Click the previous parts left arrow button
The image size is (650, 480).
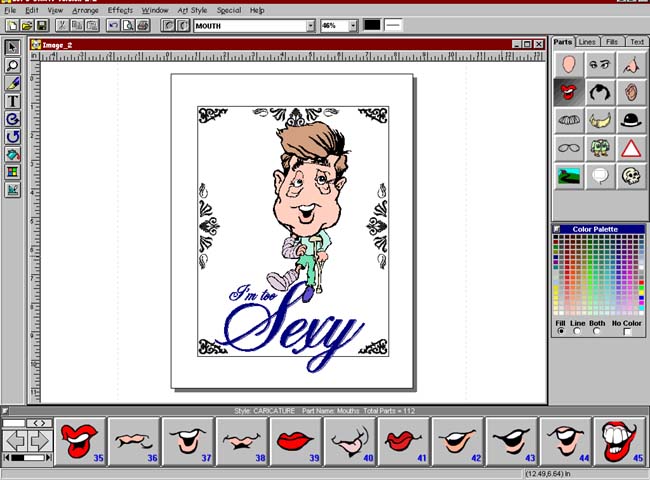(15, 441)
